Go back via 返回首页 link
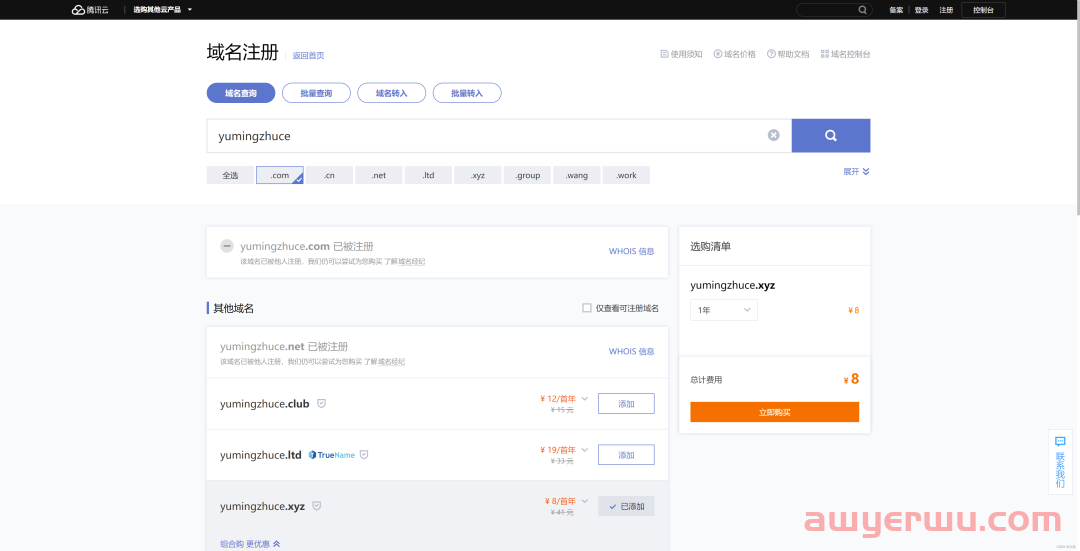The width and height of the screenshot is (1080, 551). (x=308, y=55)
